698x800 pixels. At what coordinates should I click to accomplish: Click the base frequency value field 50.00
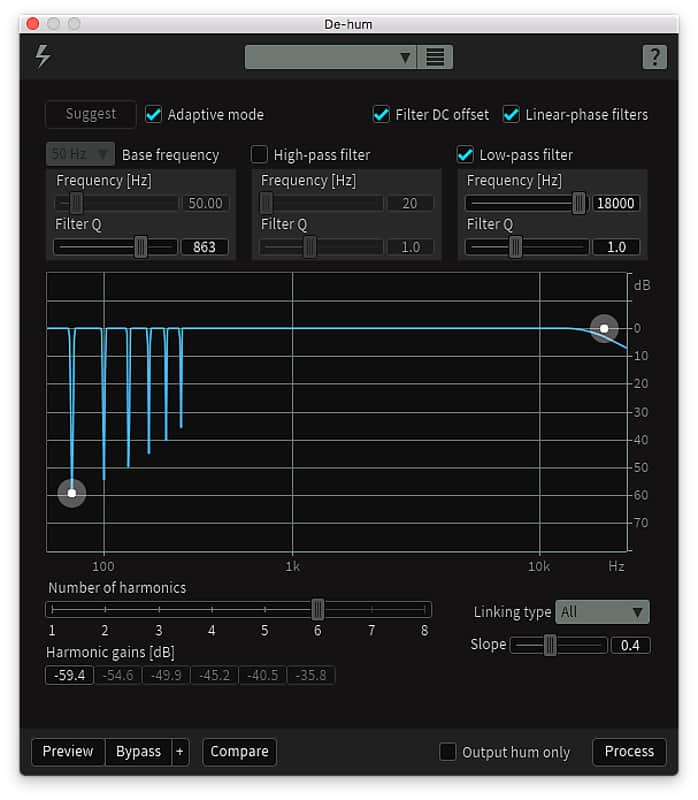205,203
